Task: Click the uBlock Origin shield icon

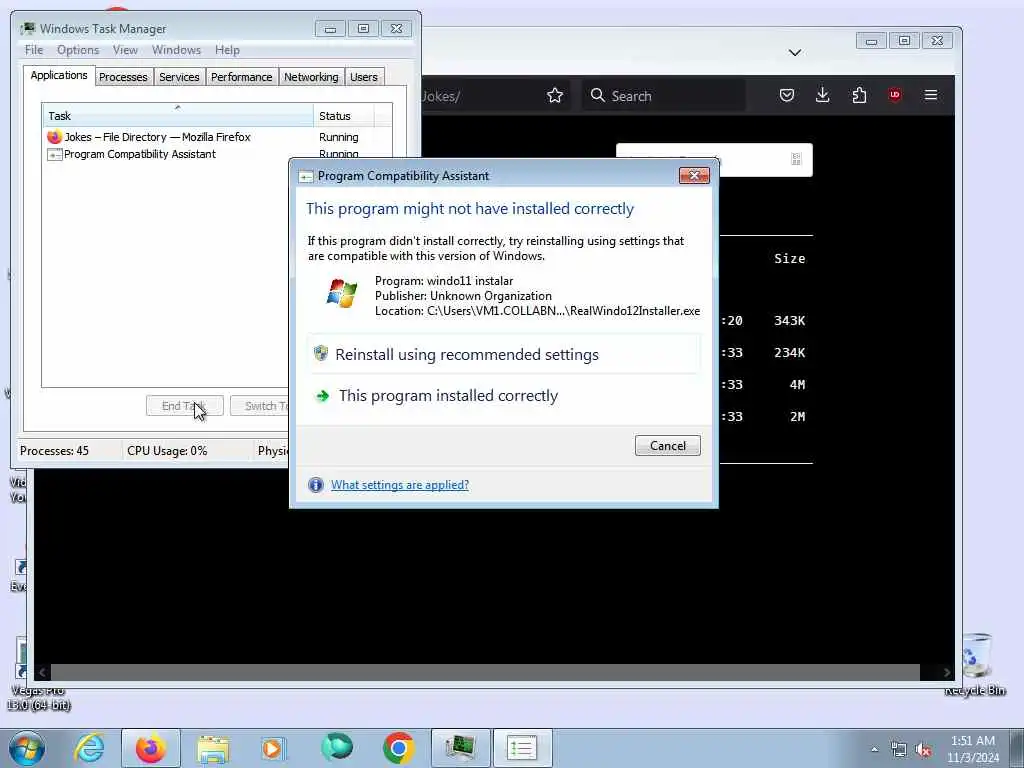Action: (895, 95)
